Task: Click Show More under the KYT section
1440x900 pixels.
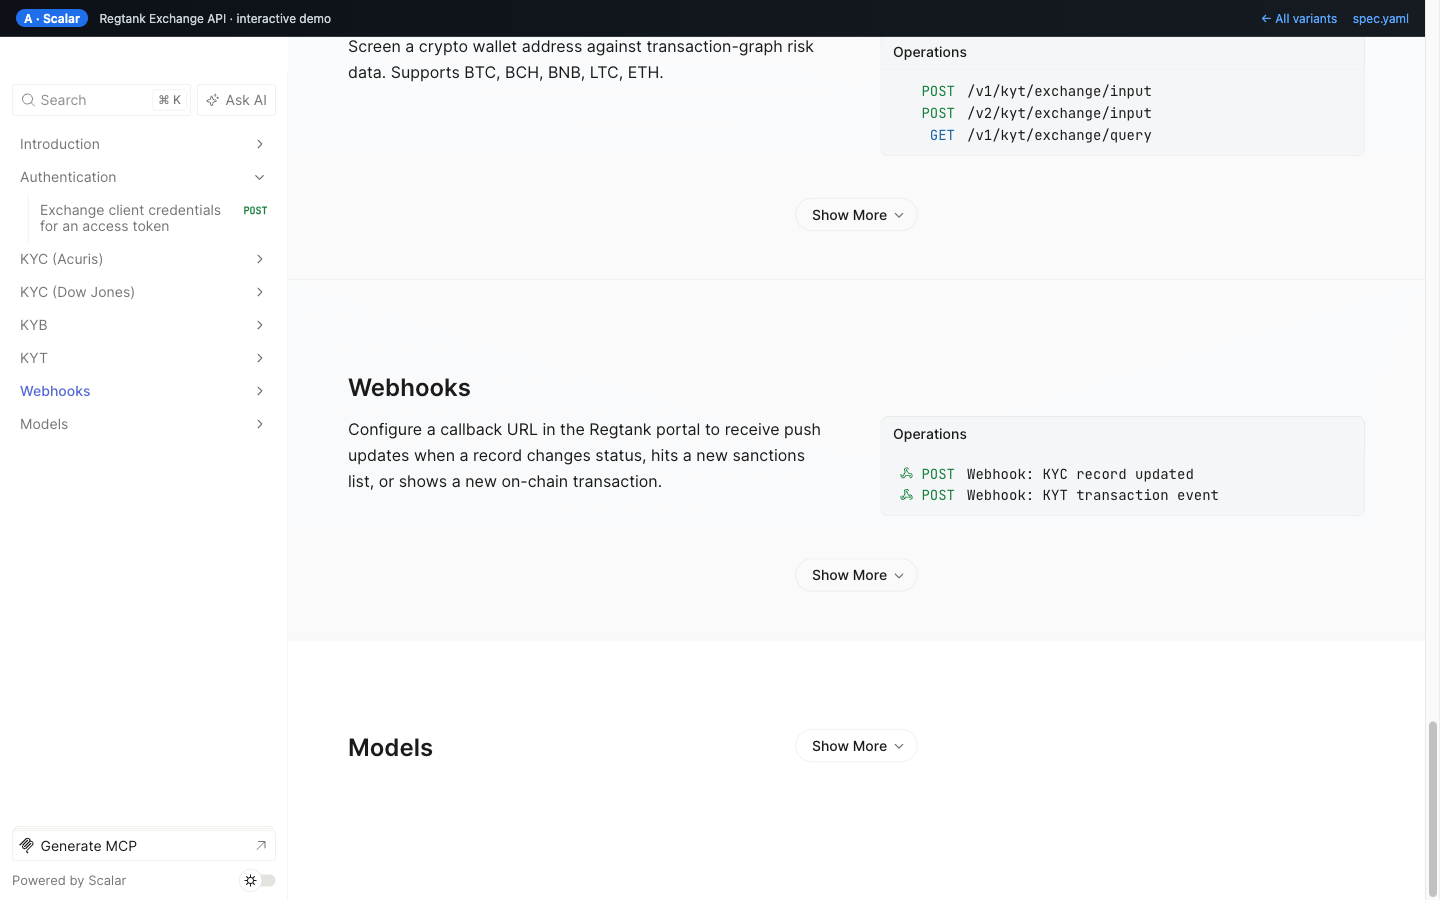Action: (x=856, y=215)
